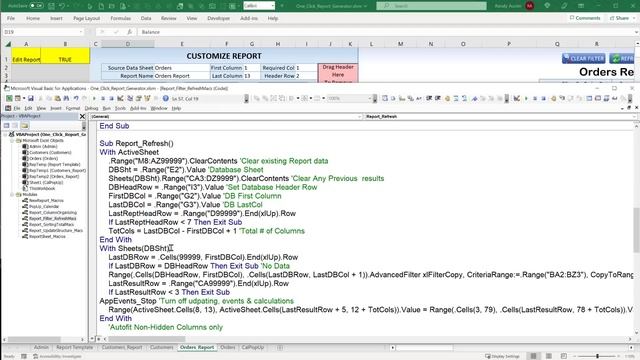
Task: Collapse the Microsoft Excel Objects folder
Action: click(12, 140)
